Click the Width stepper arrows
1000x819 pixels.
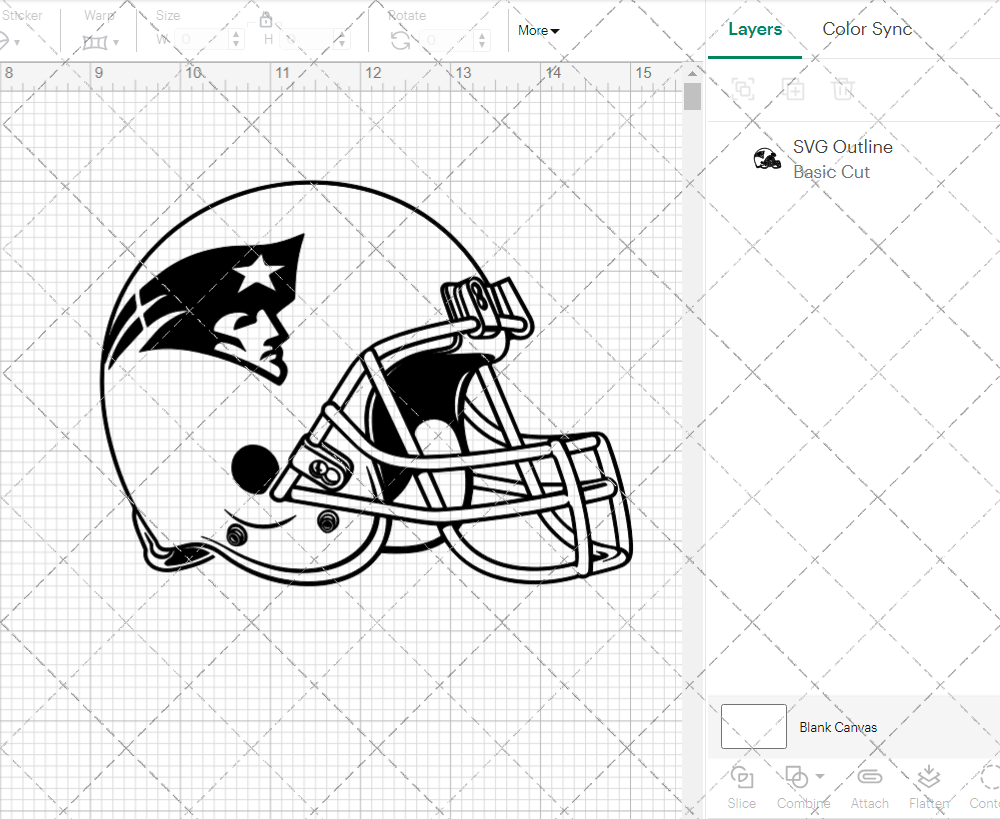click(x=236, y=40)
